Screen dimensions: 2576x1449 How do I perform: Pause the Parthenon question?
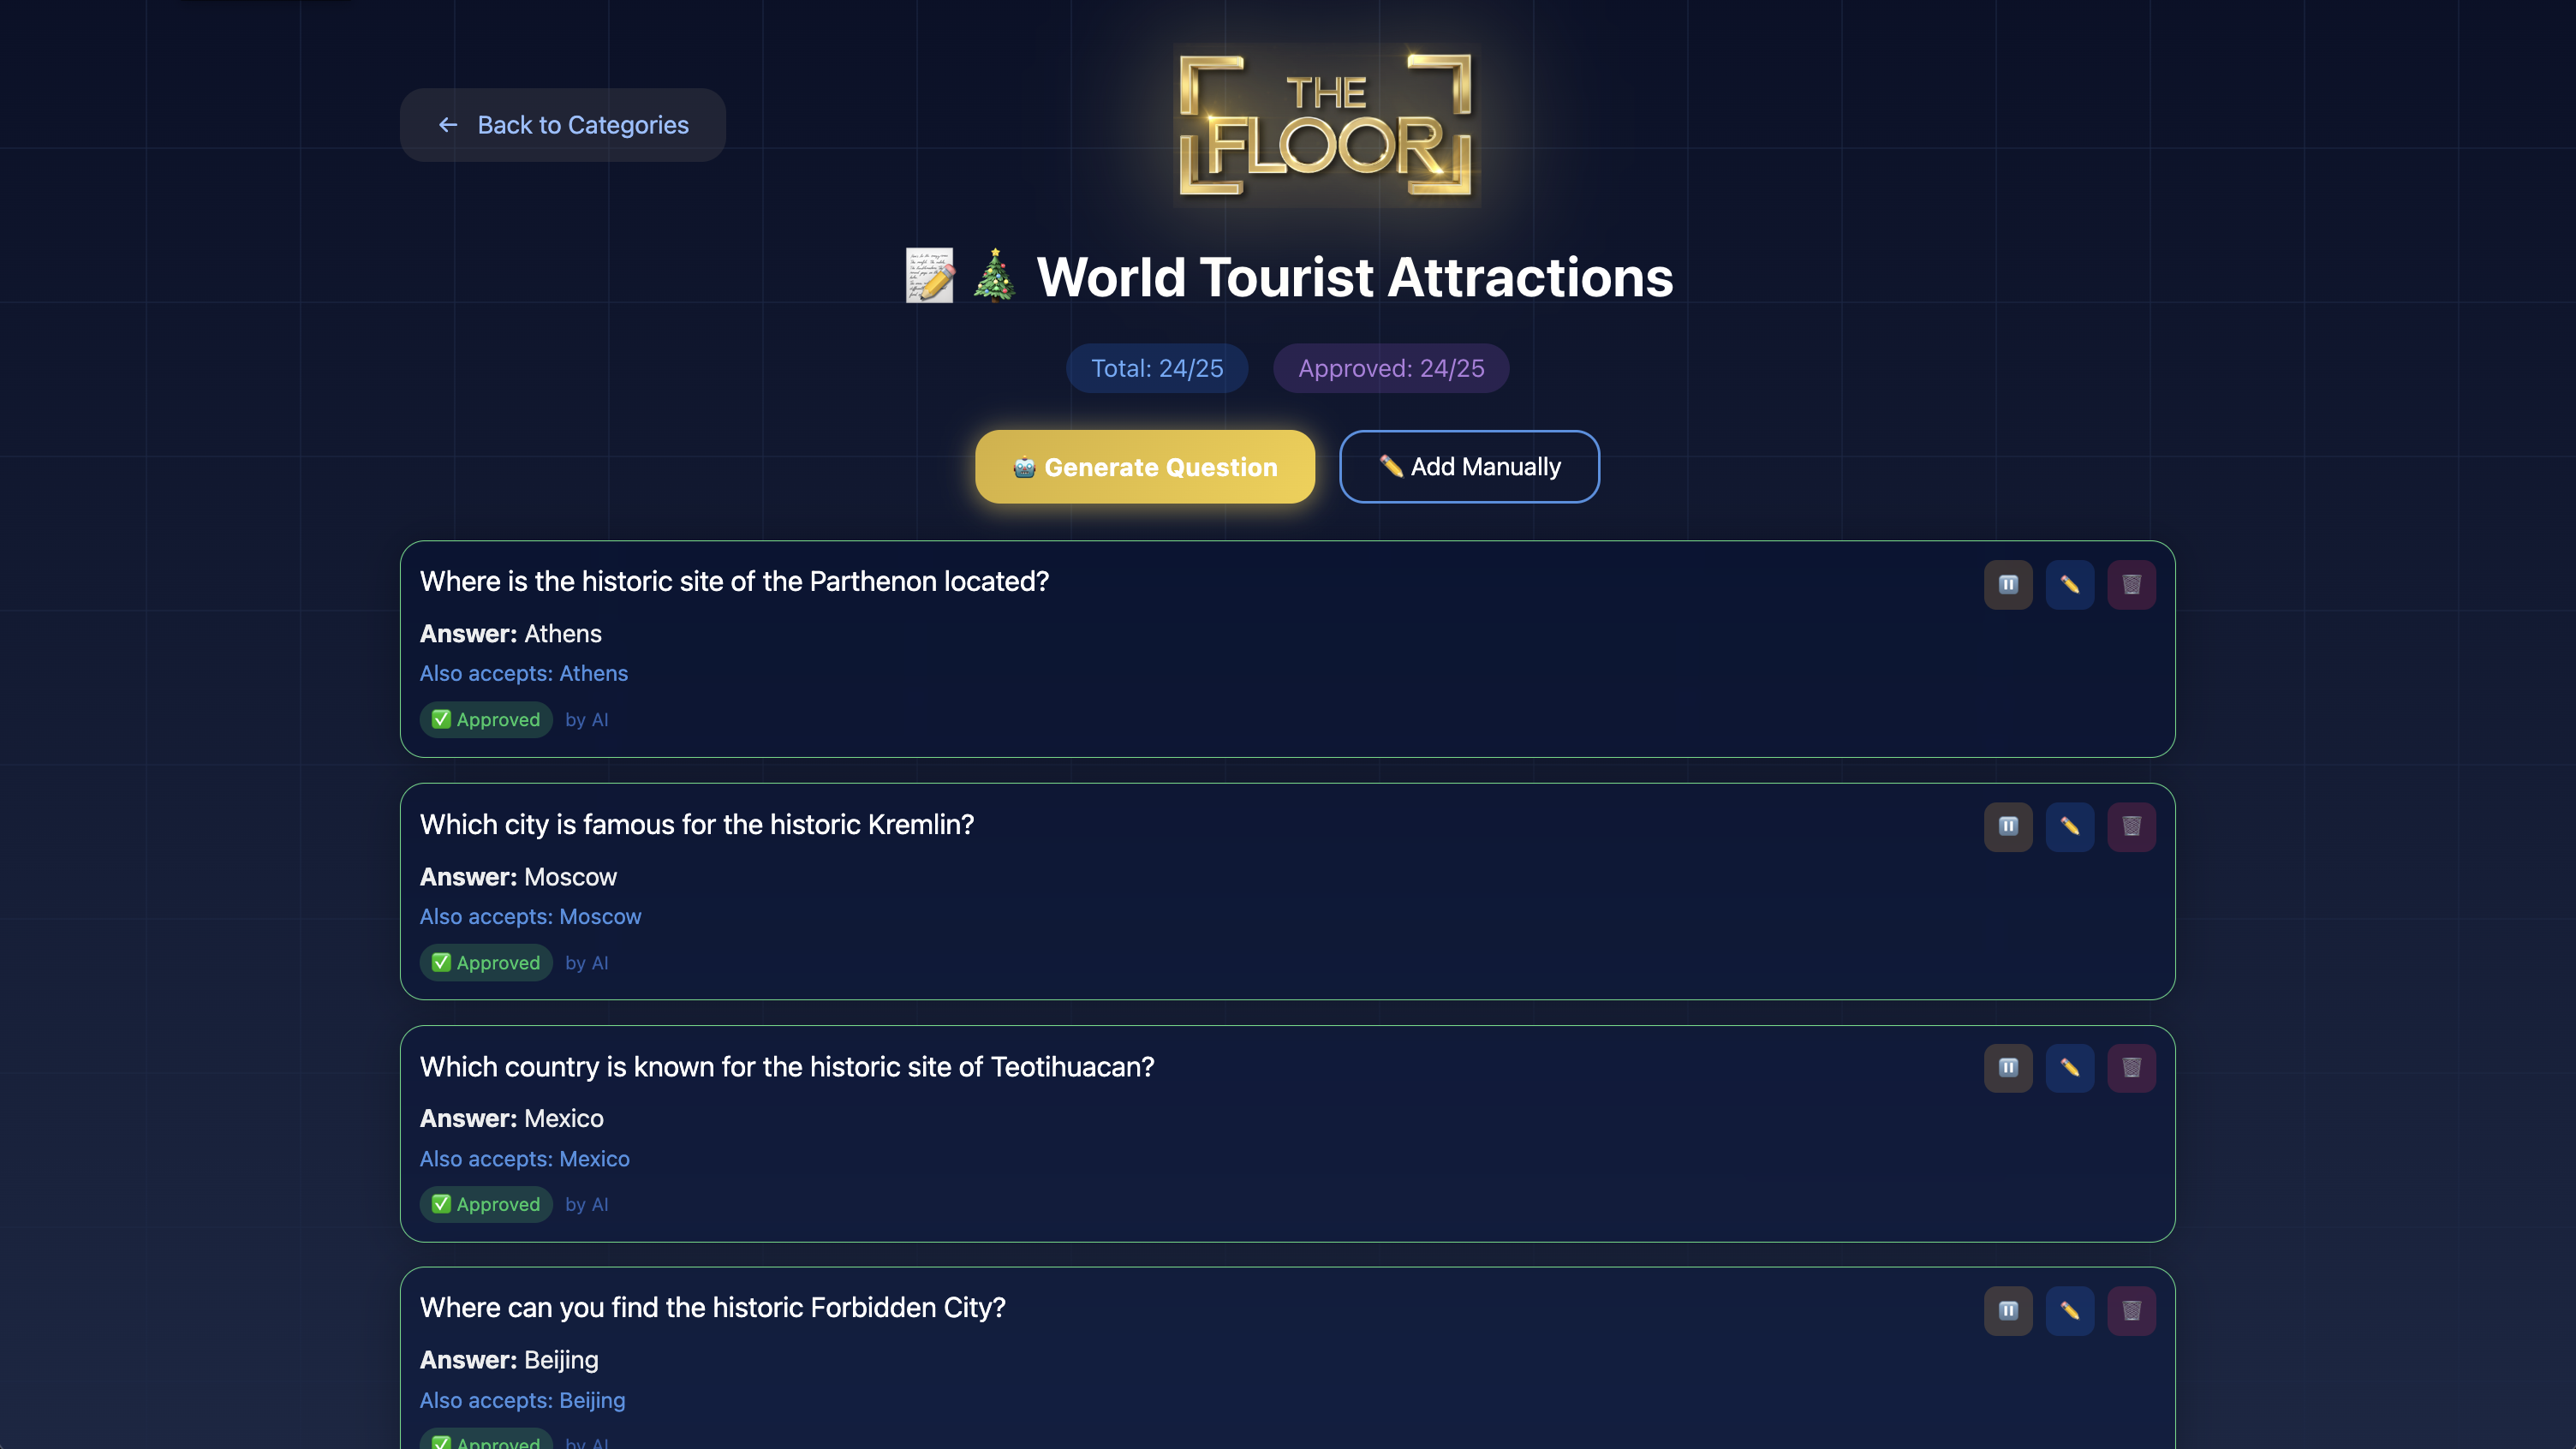[2008, 585]
